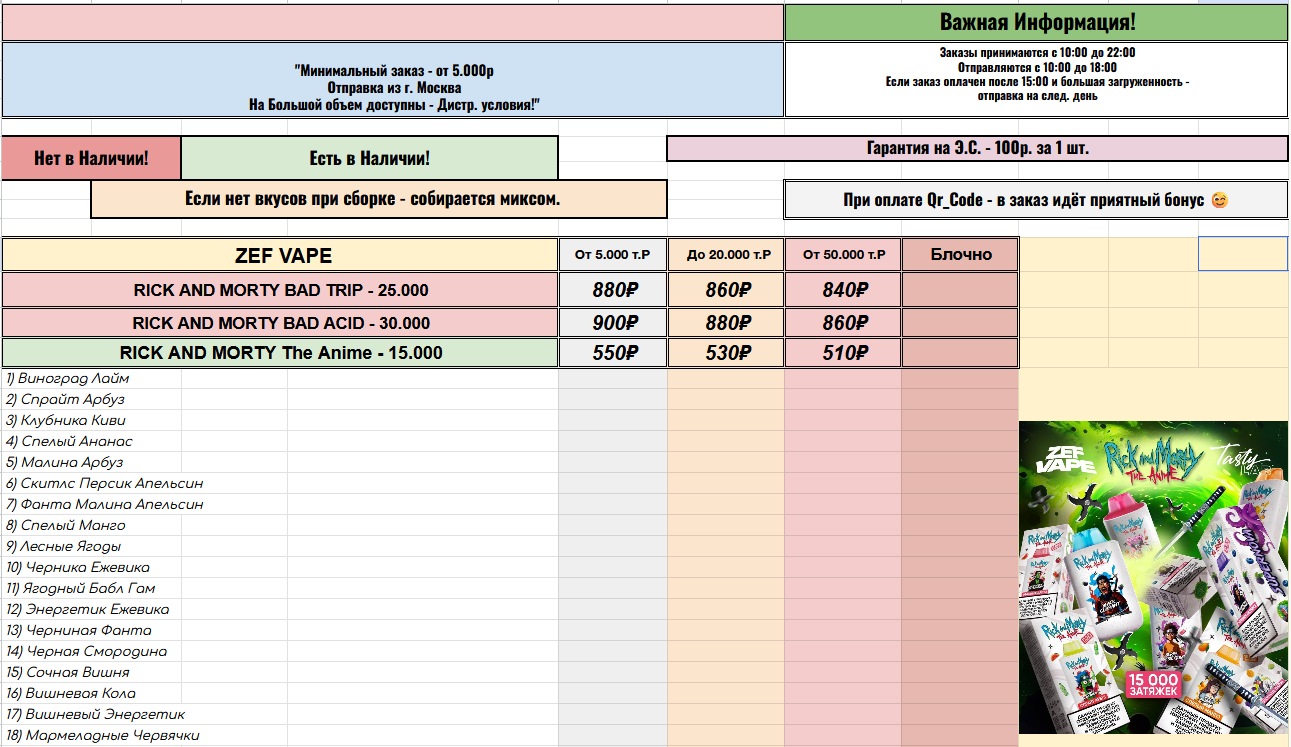Click the "При оплате Qr_Code" bonus cell
Viewport: 1291px width, 747px height.
coord(1037,199)
